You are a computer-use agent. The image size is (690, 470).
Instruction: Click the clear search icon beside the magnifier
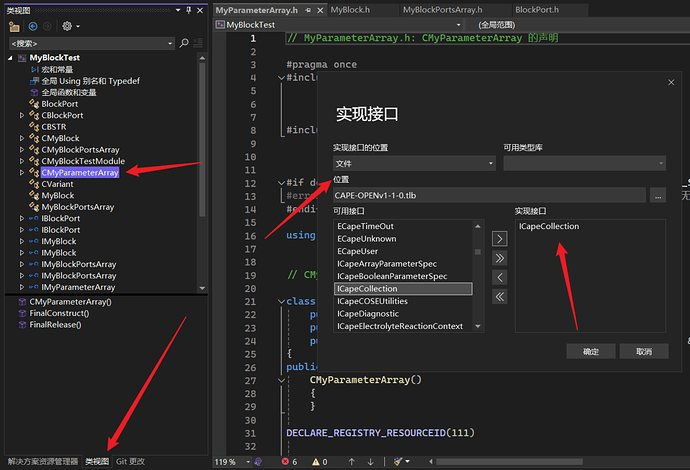(198, 43)
